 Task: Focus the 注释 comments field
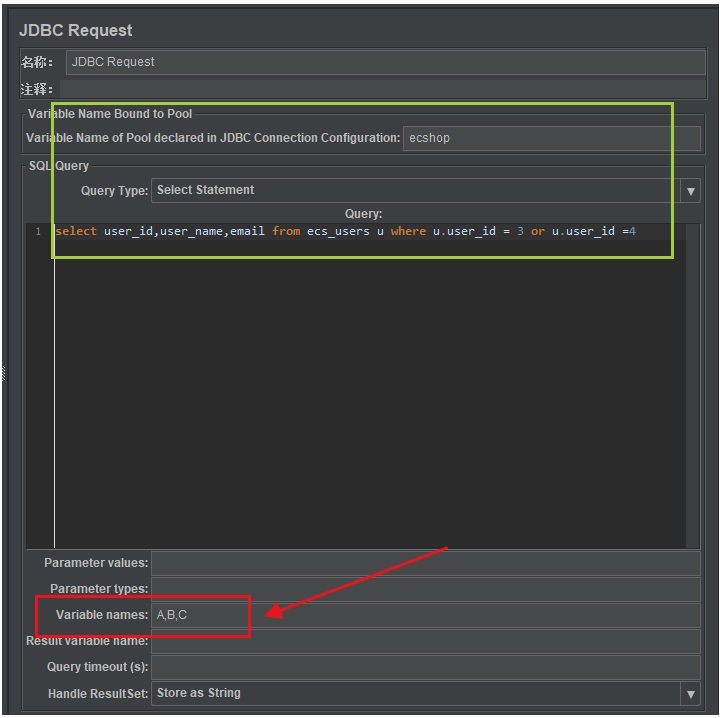(384, 89)
